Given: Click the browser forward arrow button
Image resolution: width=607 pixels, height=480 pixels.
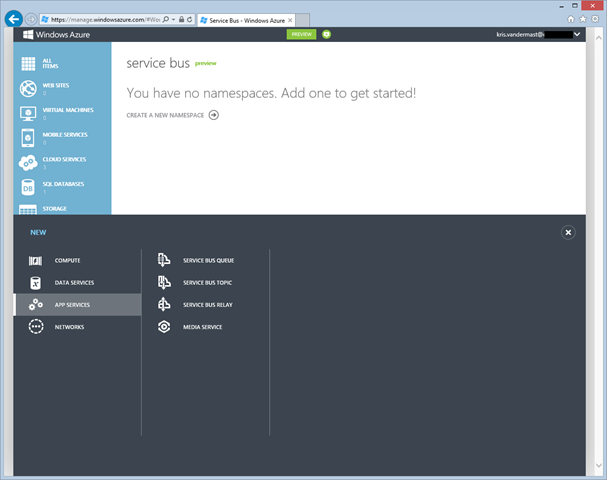Looking at the screenshot, I should coord(31,19).
